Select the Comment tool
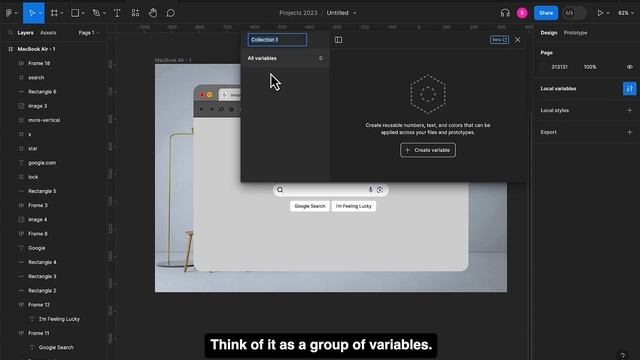The width and height of the screenshot is (640, 360). (x=171, y=13)
